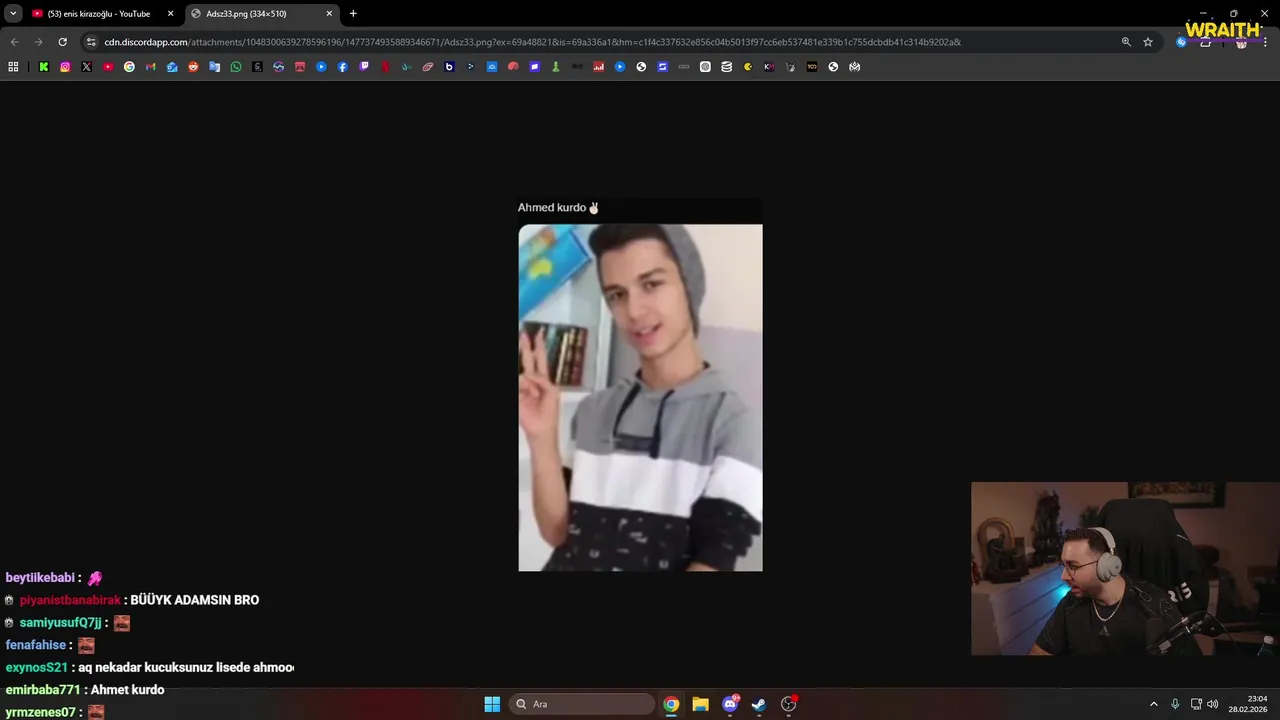The height and width of the screenshot is (720, 1280).
Task: Open the tab search dropdown arrow
Action: pos(13,14)
